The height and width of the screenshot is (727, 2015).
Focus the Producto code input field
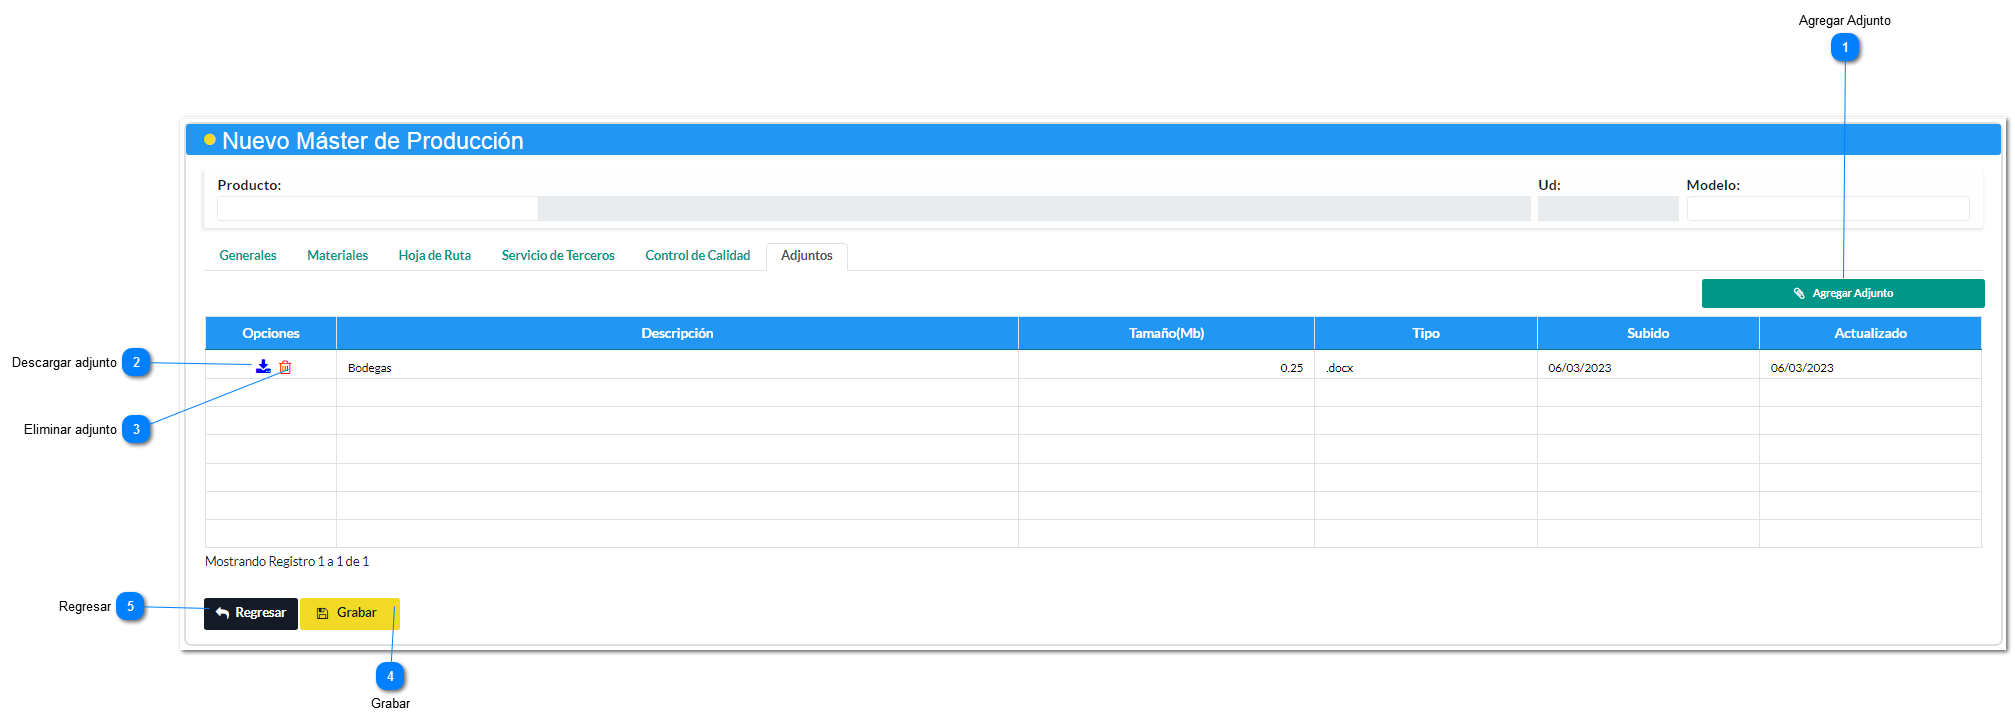[378, 208]
